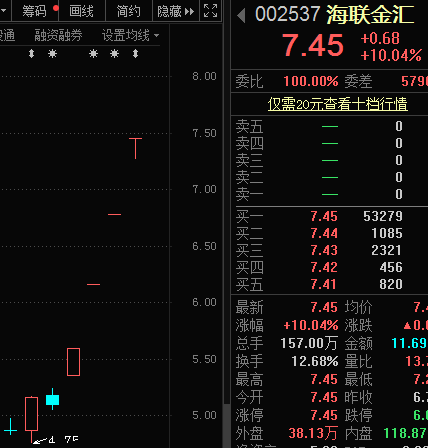Viewport: 428px width, 448px height.
Task: Select the T-shaped candlestick near 7.50
Action: coord(135,148)
